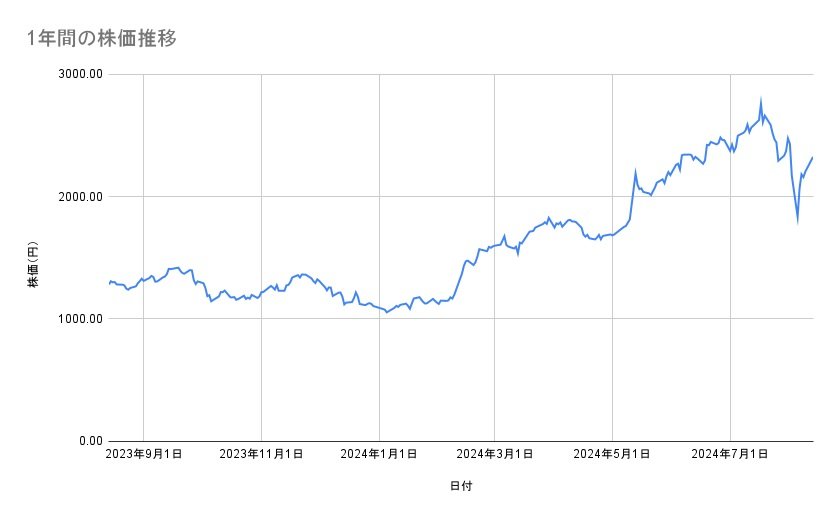Image resolution: width=839 pixels, height=519 pixels.
Task: Select the 2023年11月1日 date label
Action: click(261, 455)
